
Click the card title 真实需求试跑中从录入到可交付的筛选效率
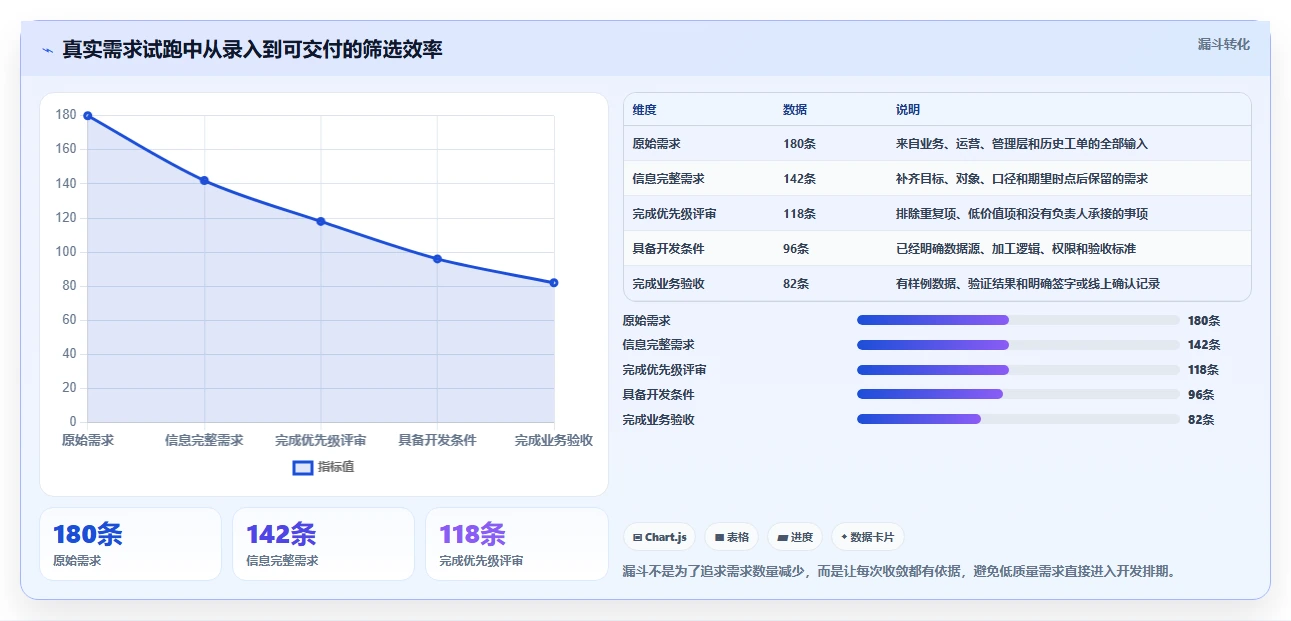tap(252, 49)
